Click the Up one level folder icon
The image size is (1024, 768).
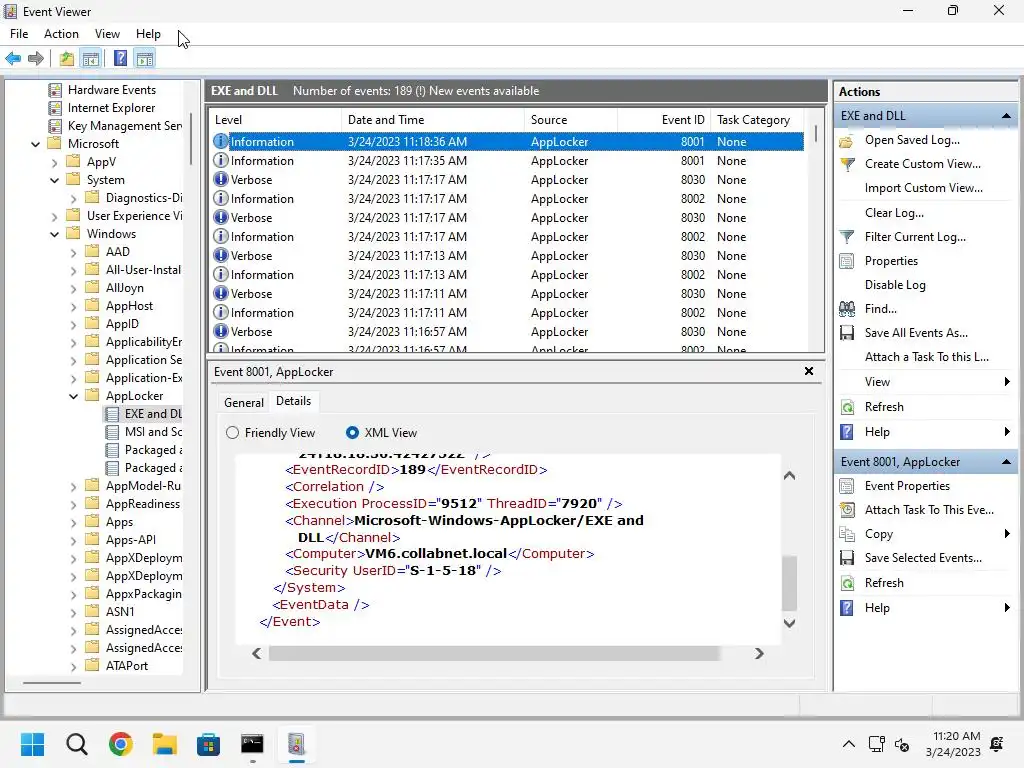tap(67, 59)
